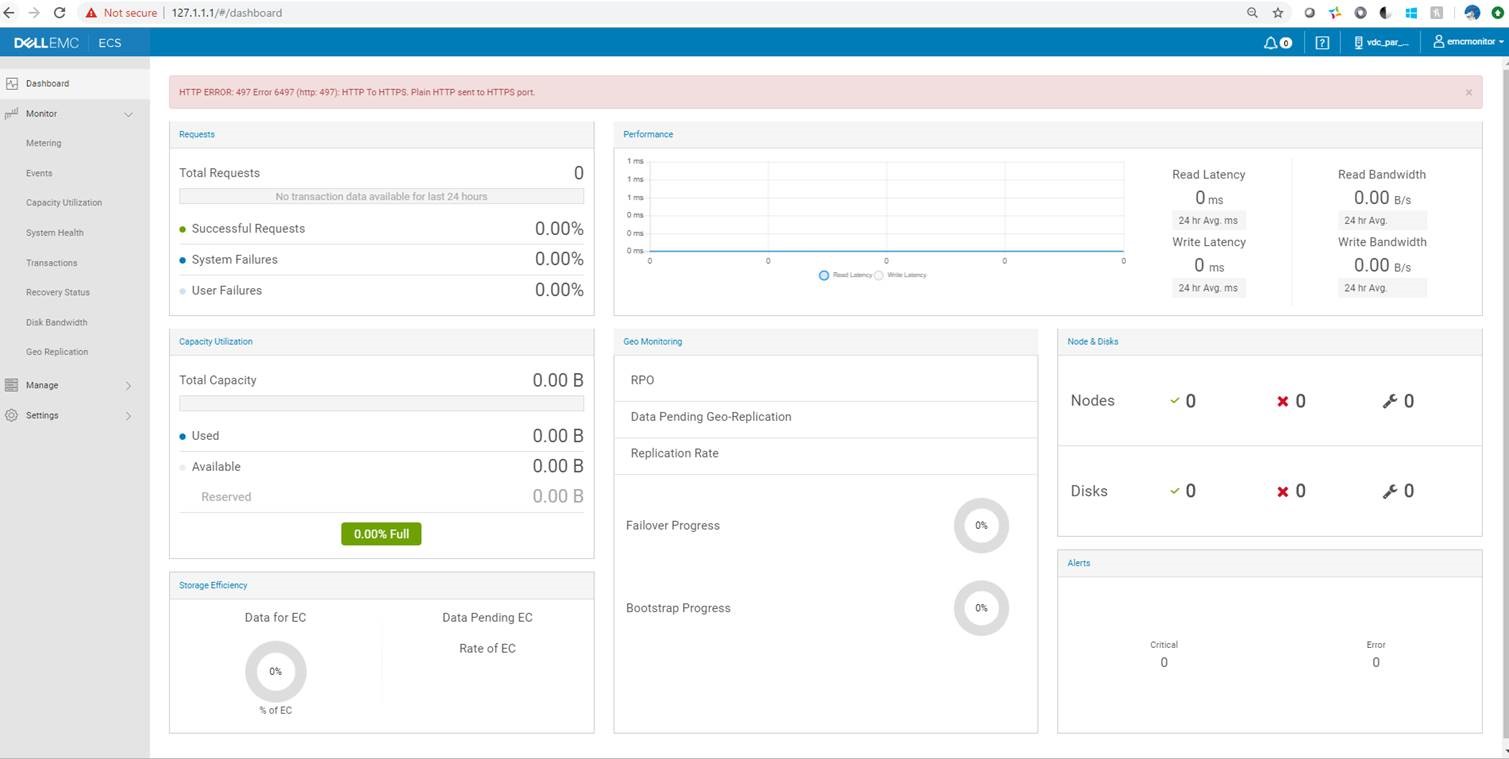Open the Storage Efficiency panel link
Image resolution: width=1509 pixels, height=759 pixels.
(213, 585)
